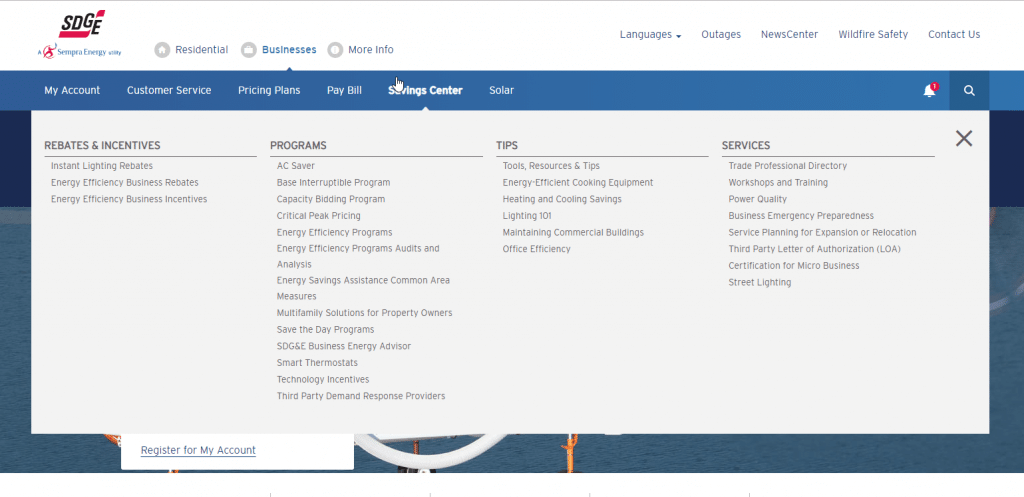Select Critical Peak Pricing

click(319, 216)
